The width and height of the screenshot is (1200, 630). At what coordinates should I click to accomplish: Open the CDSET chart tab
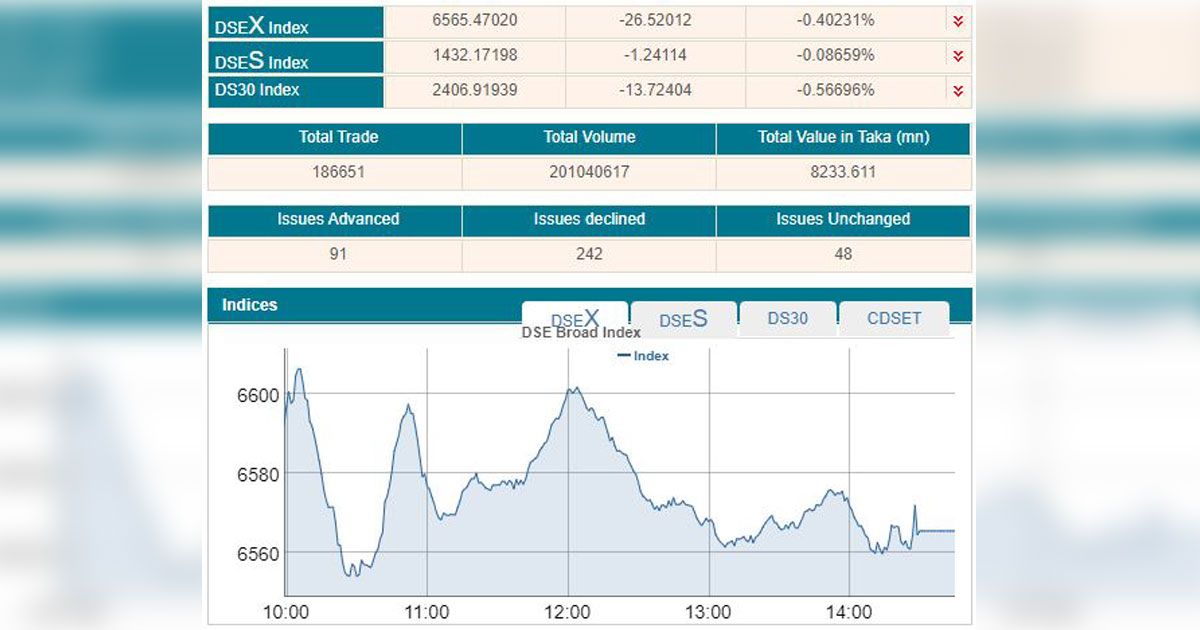(894, 319)
